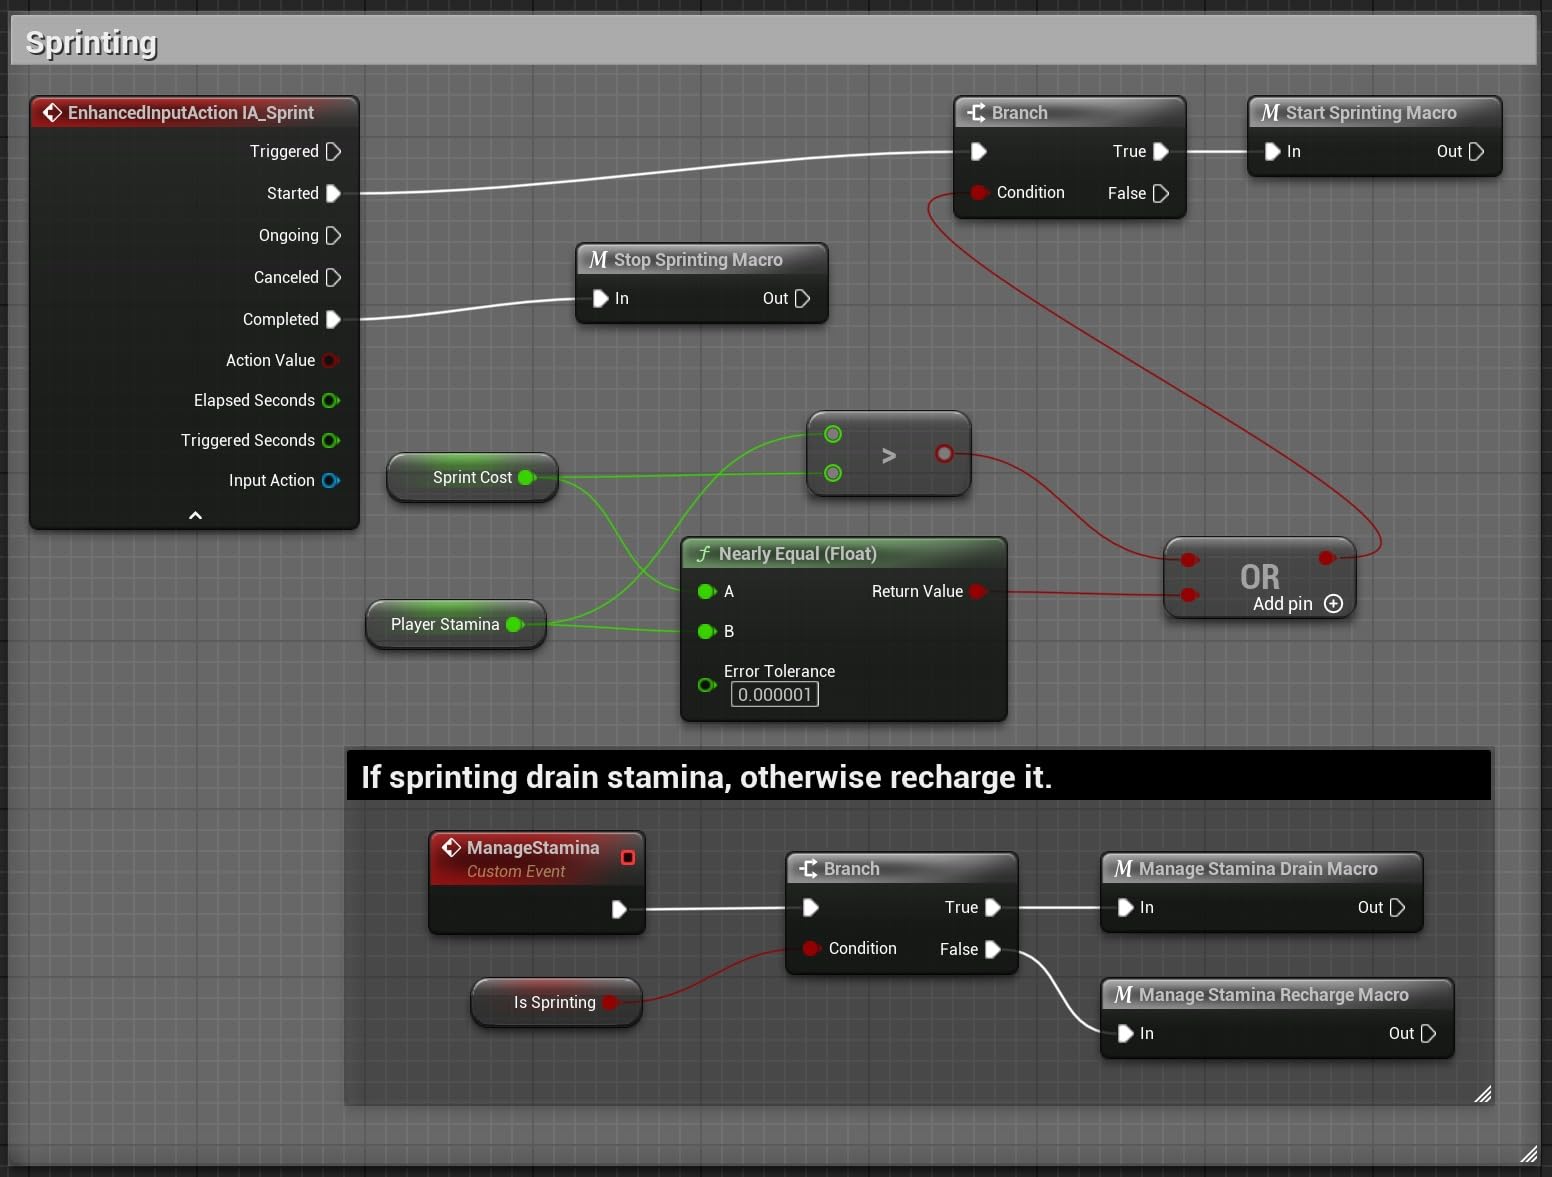Click the Is Sprinting variable output pin

610,1002
